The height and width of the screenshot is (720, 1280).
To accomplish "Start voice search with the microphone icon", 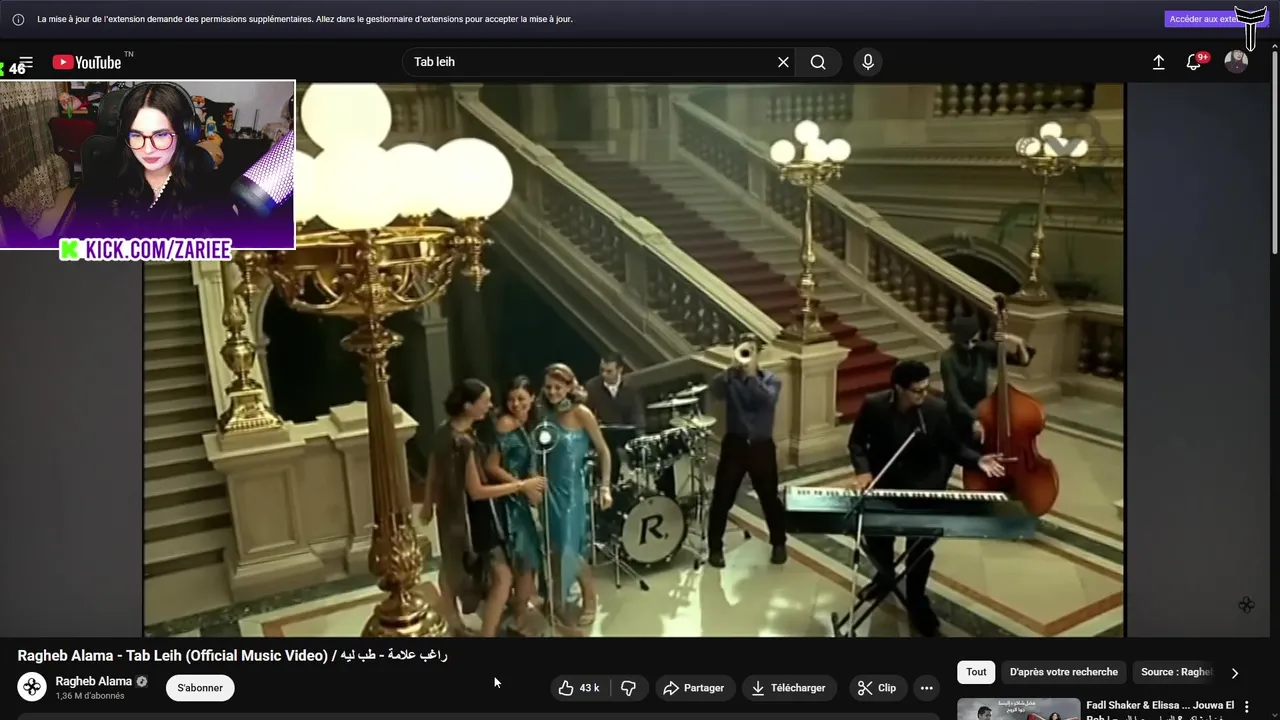I will [x=868, y=62].
